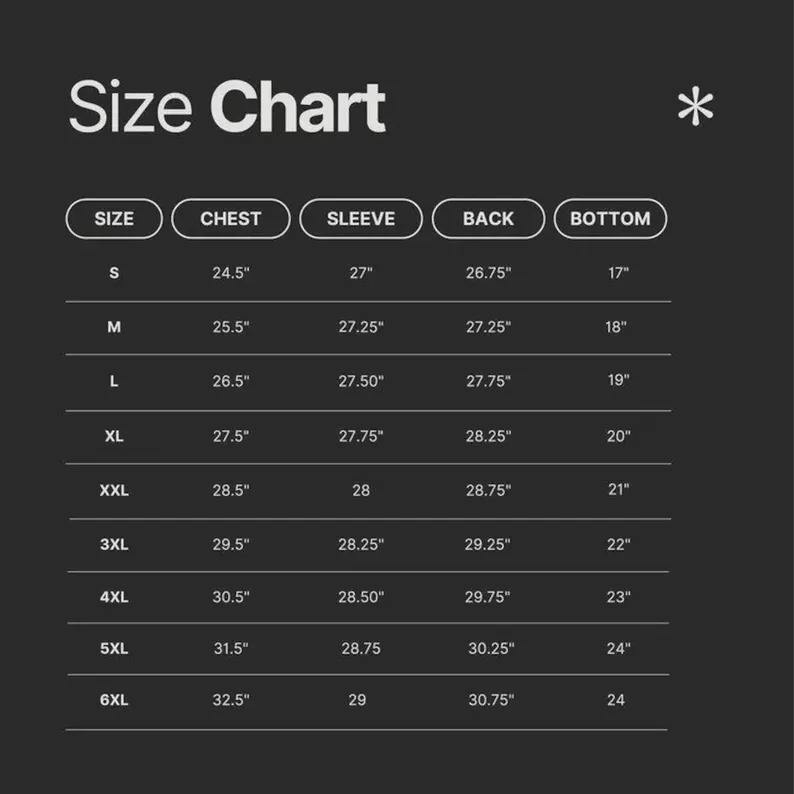Screen dimensions: 794x794
Task: Click the BACK column header pill
Action: (488, 219)
